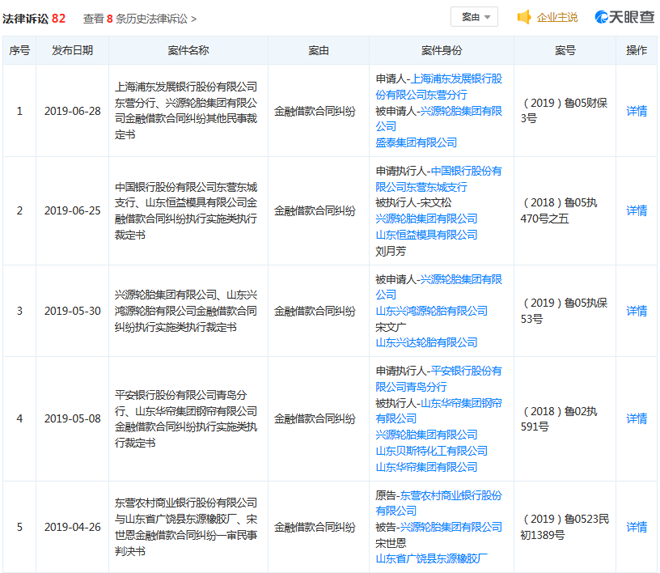Screen dimensions: 660x573
Task: Select case number （2018）鲁05执470号之五
Action: tap(559, 211)
